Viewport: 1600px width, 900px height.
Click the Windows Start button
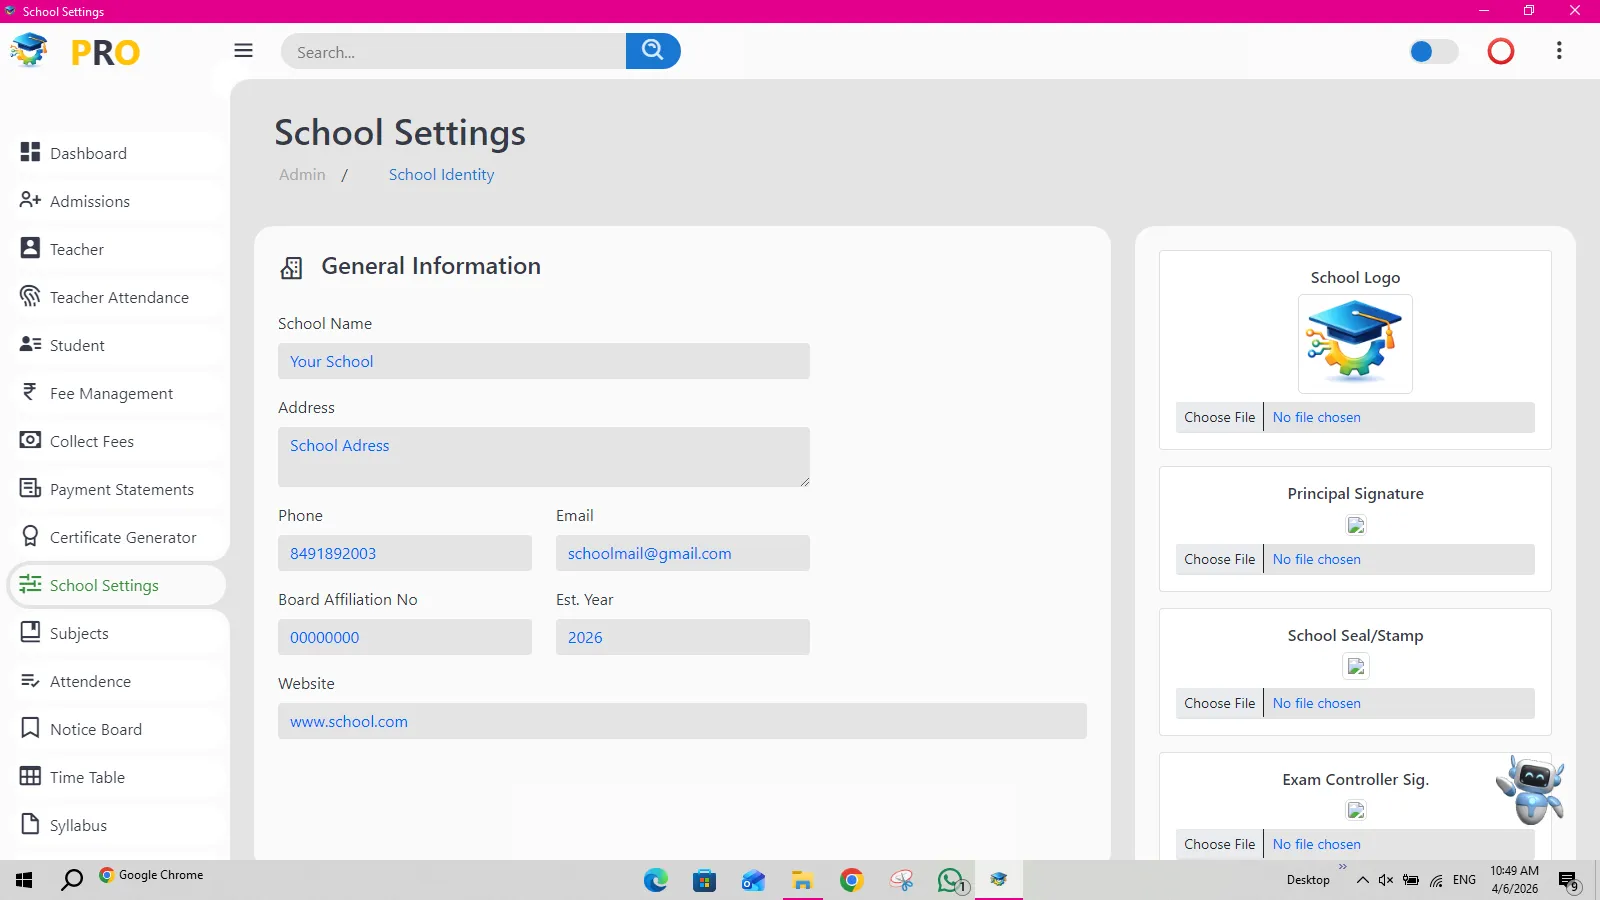tap(24, 880)
